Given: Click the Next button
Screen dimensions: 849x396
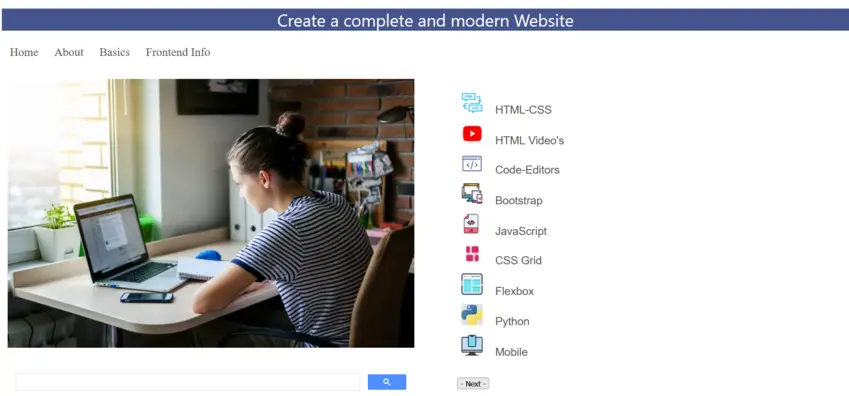Looking at the screenshot, I should point(473,384).
